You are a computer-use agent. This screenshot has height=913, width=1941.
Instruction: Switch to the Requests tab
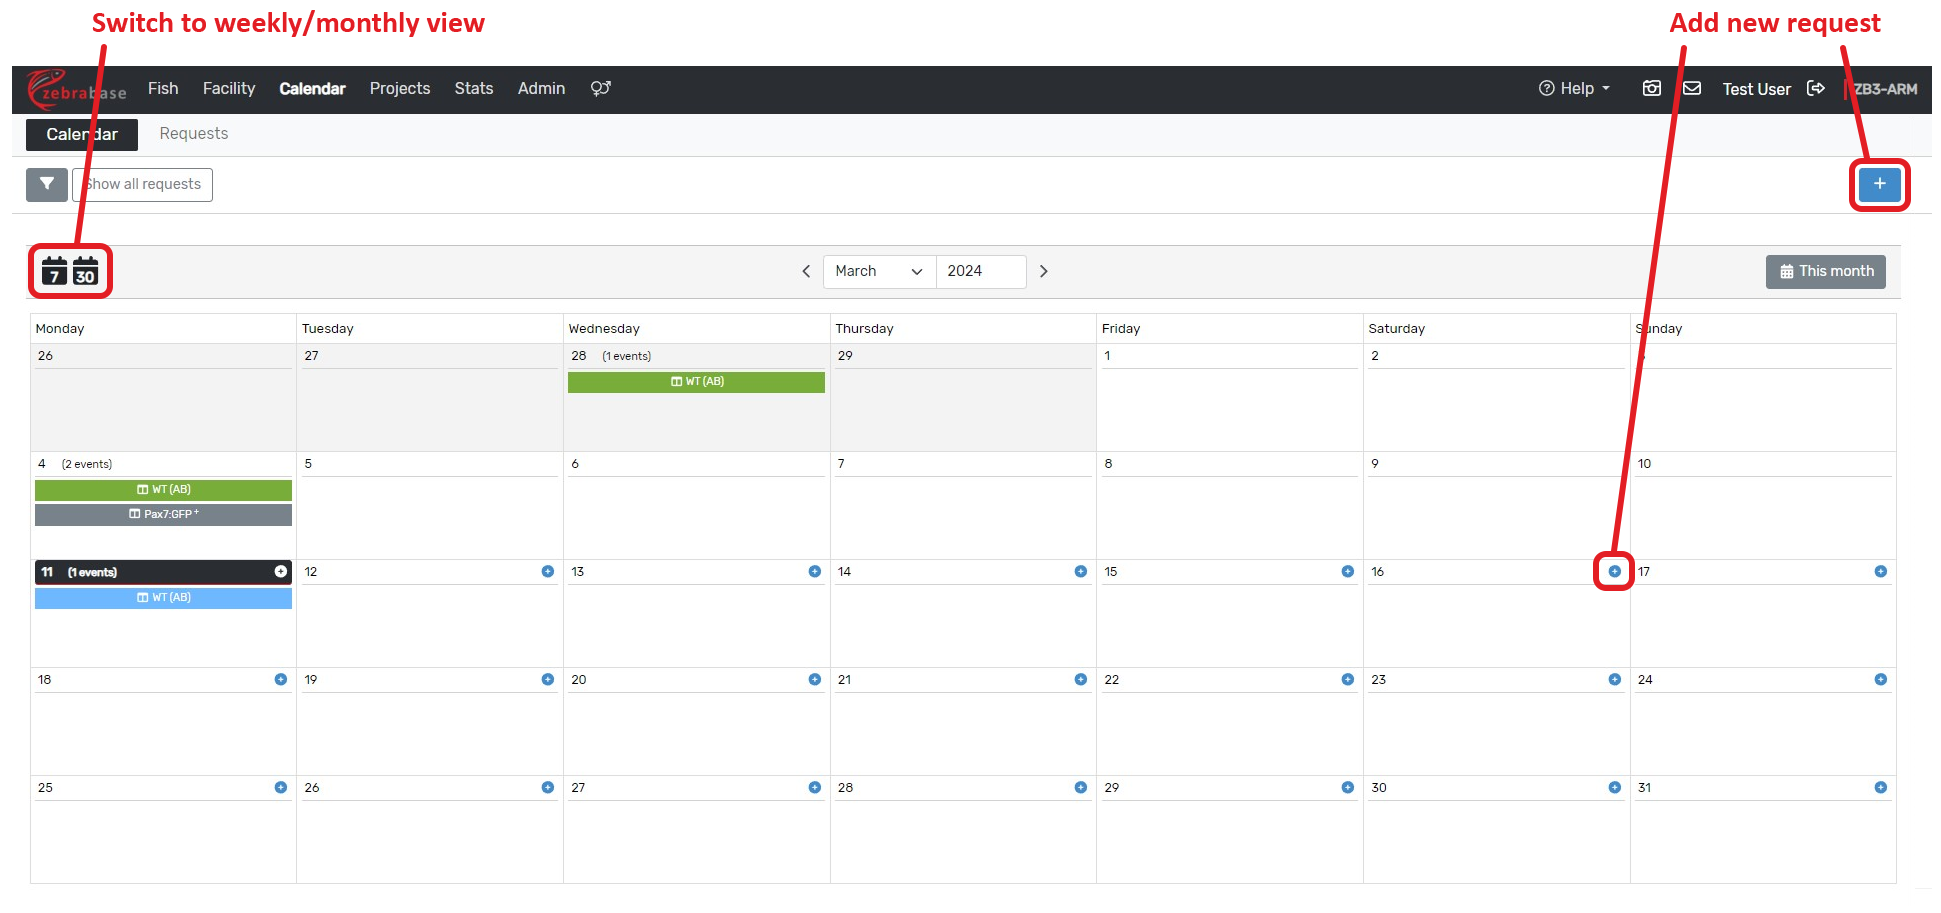pos(193,134)
